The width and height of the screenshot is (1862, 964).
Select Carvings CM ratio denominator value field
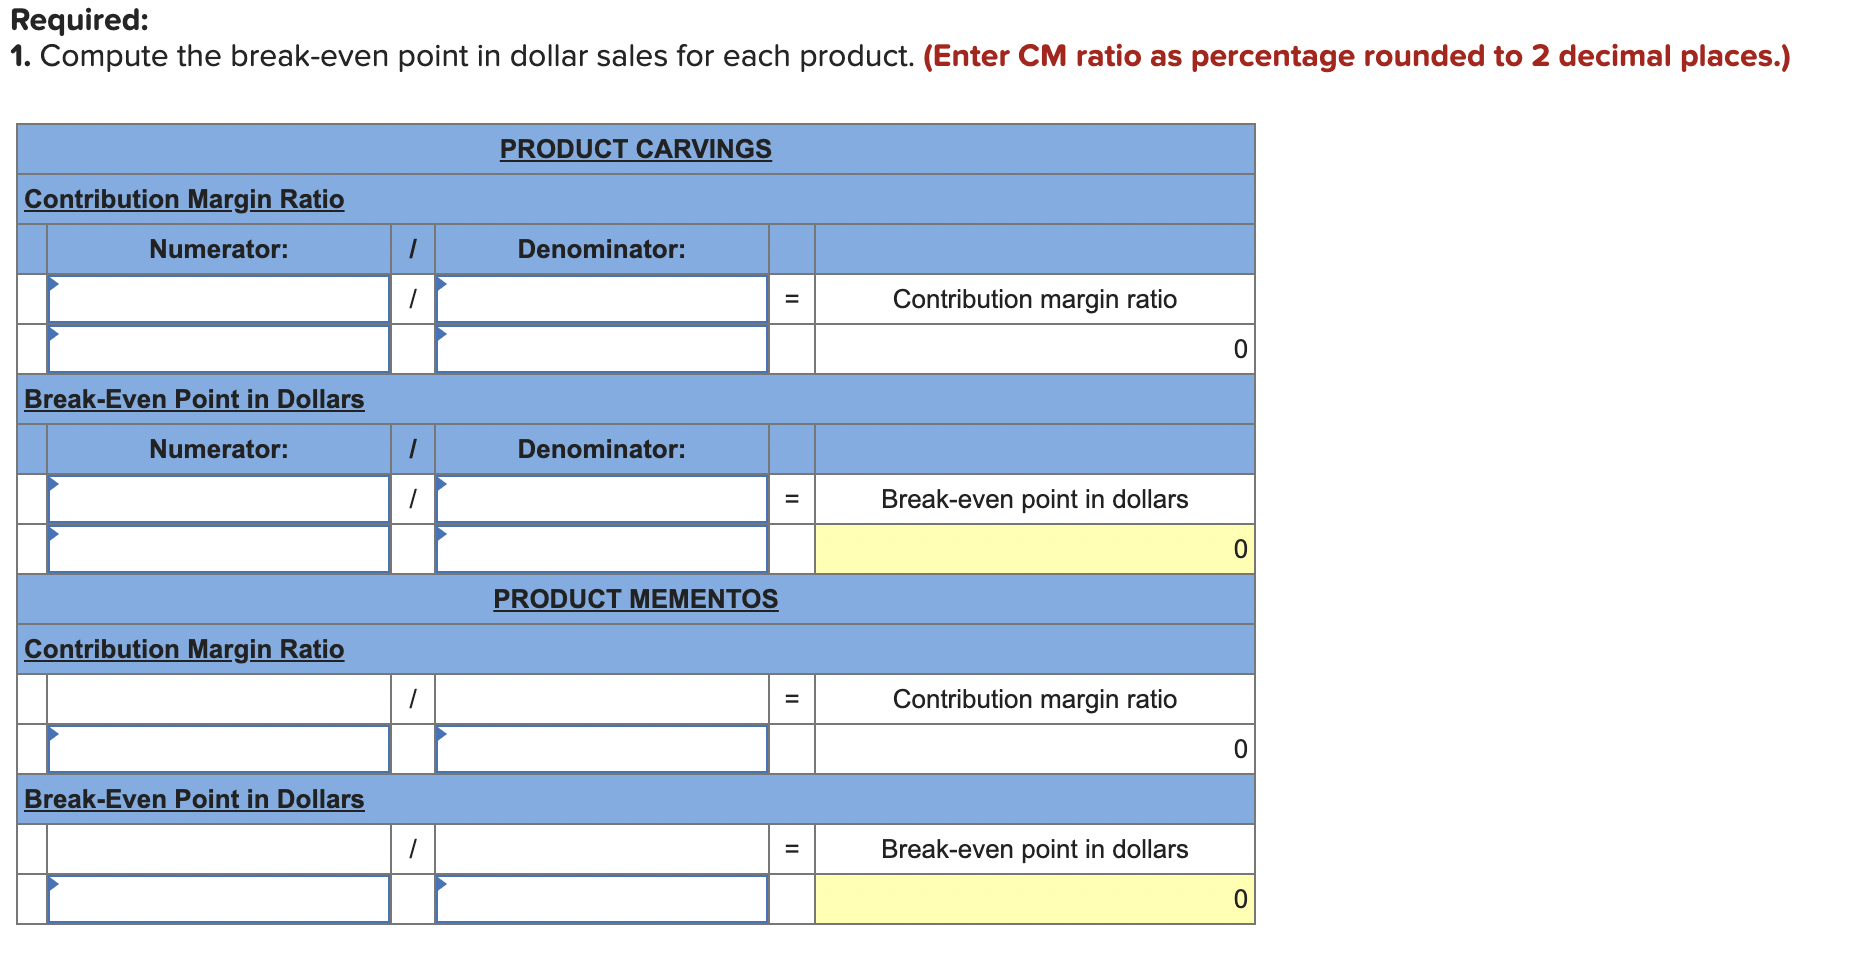pos(602,349)
